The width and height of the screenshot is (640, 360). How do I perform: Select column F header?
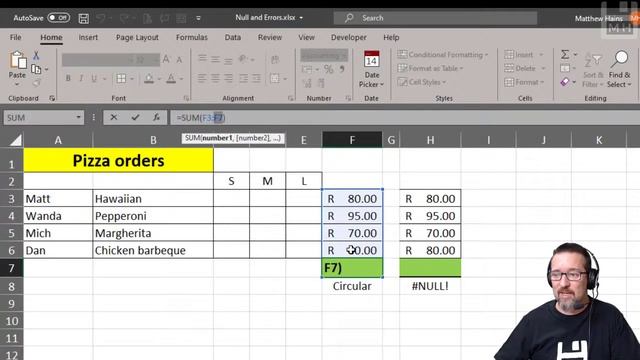[x=352, y=140]
